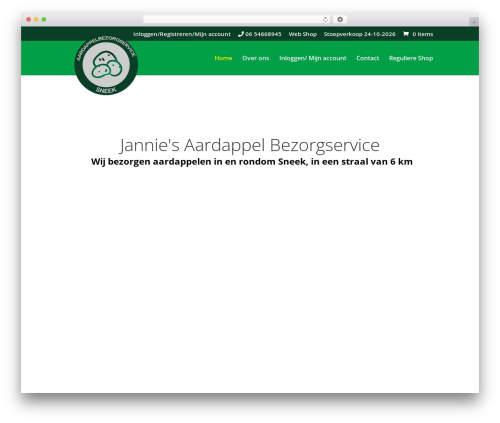The width and height of the screenshot is (500, 423).
Task: Click the red close window button
Action: 29,19
